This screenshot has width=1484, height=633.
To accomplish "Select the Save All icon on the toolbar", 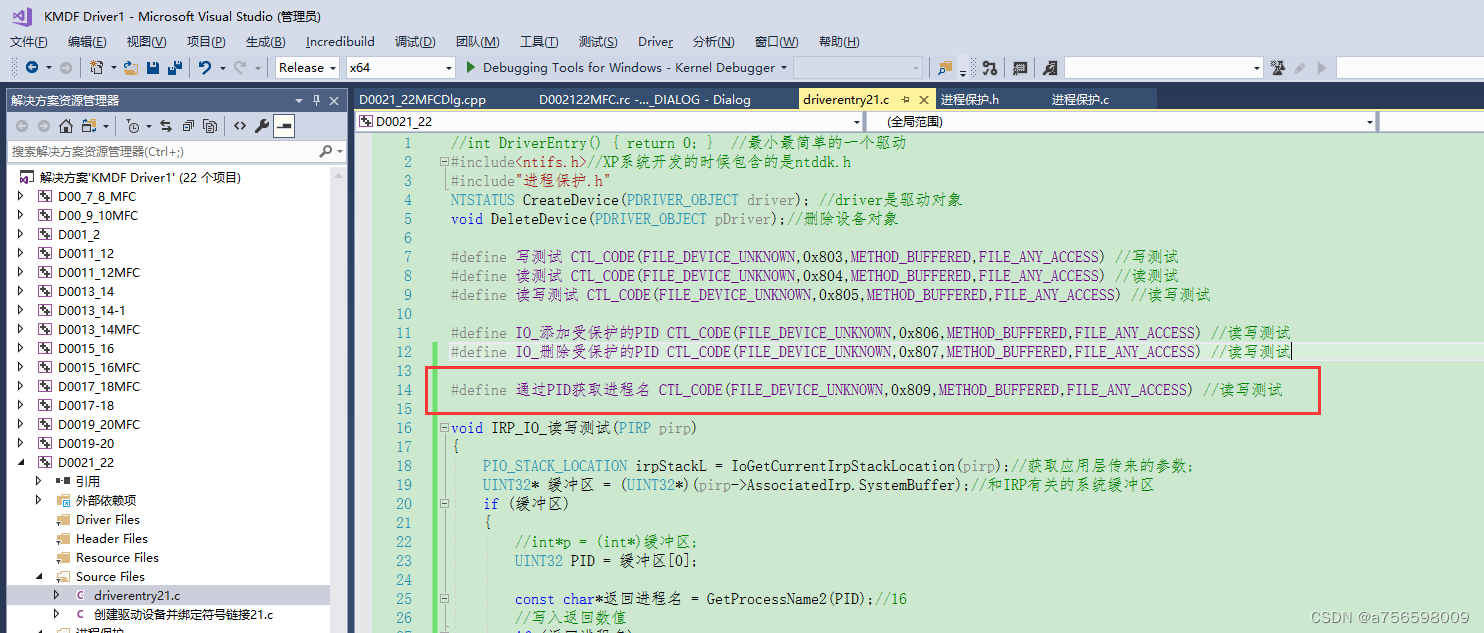I will pos(176,68).
